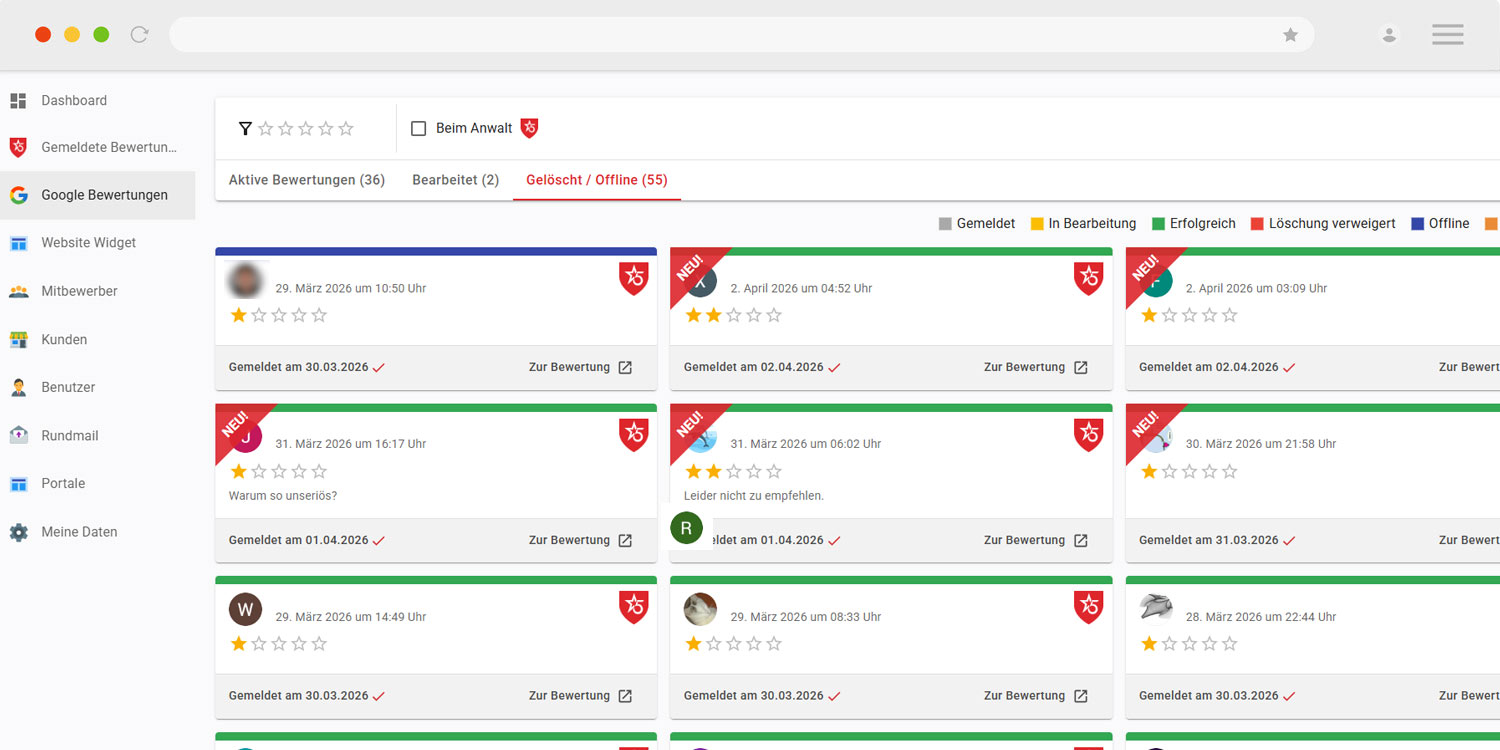The image size is (1500, 750).
Task: Click the browser reload icon
Action: point(139,35)
